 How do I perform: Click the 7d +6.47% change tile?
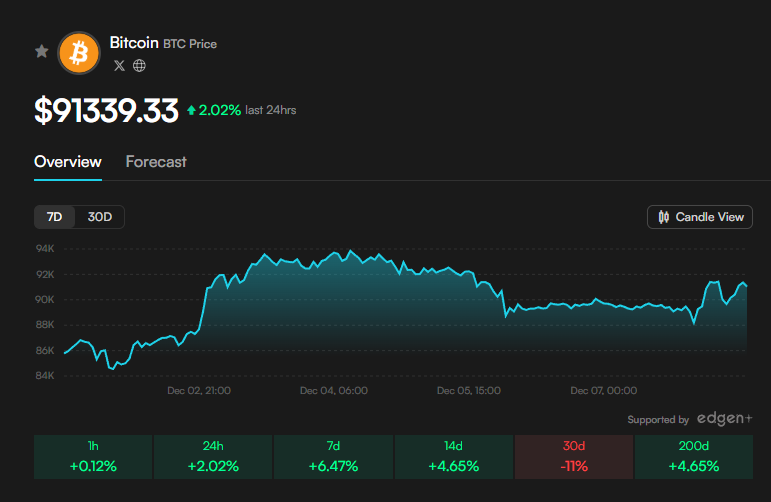click(x=333, y=457)
